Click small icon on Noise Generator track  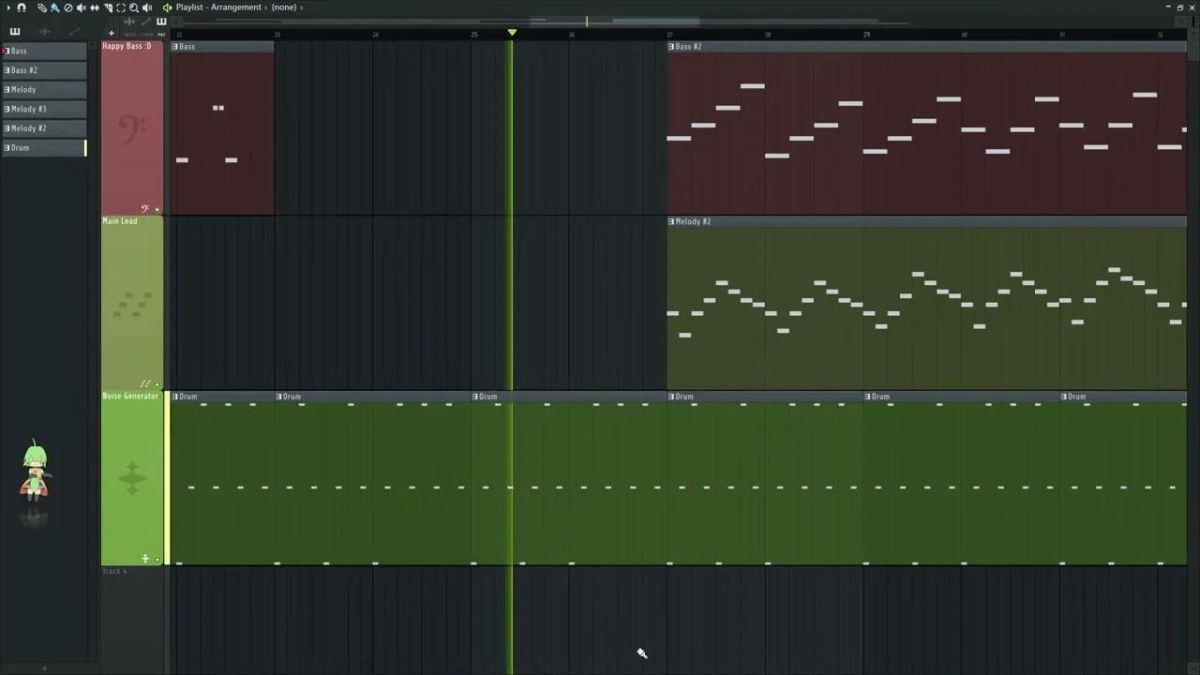tap(146, 558)
